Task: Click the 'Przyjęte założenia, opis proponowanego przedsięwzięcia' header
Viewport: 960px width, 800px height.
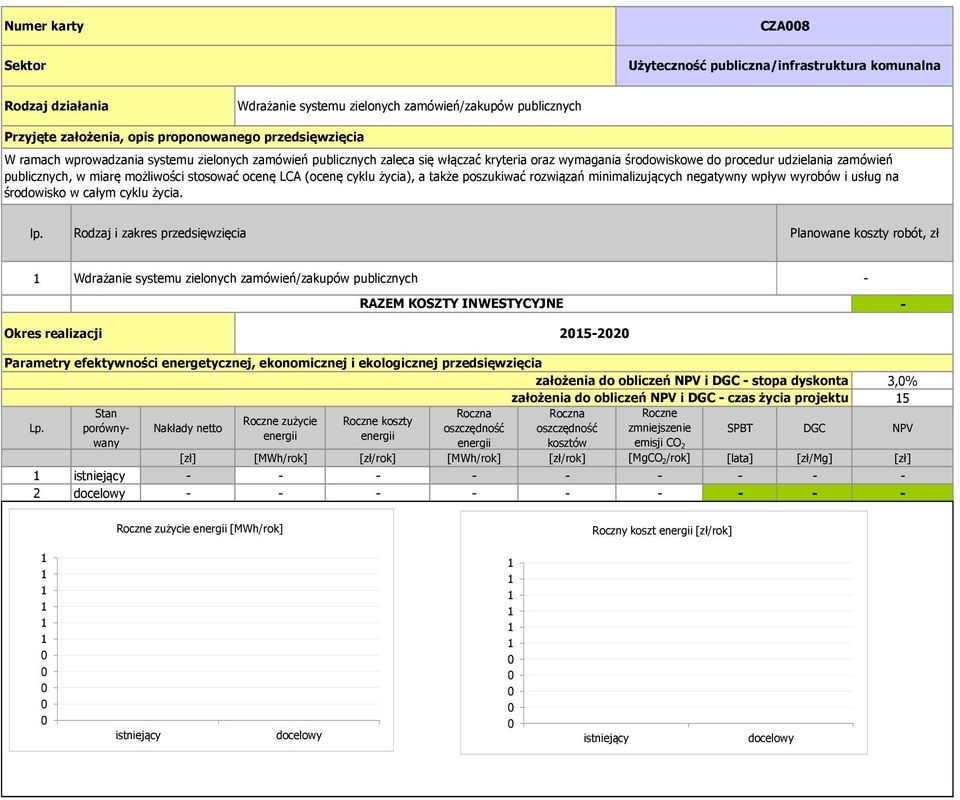Action: [477, 136]
